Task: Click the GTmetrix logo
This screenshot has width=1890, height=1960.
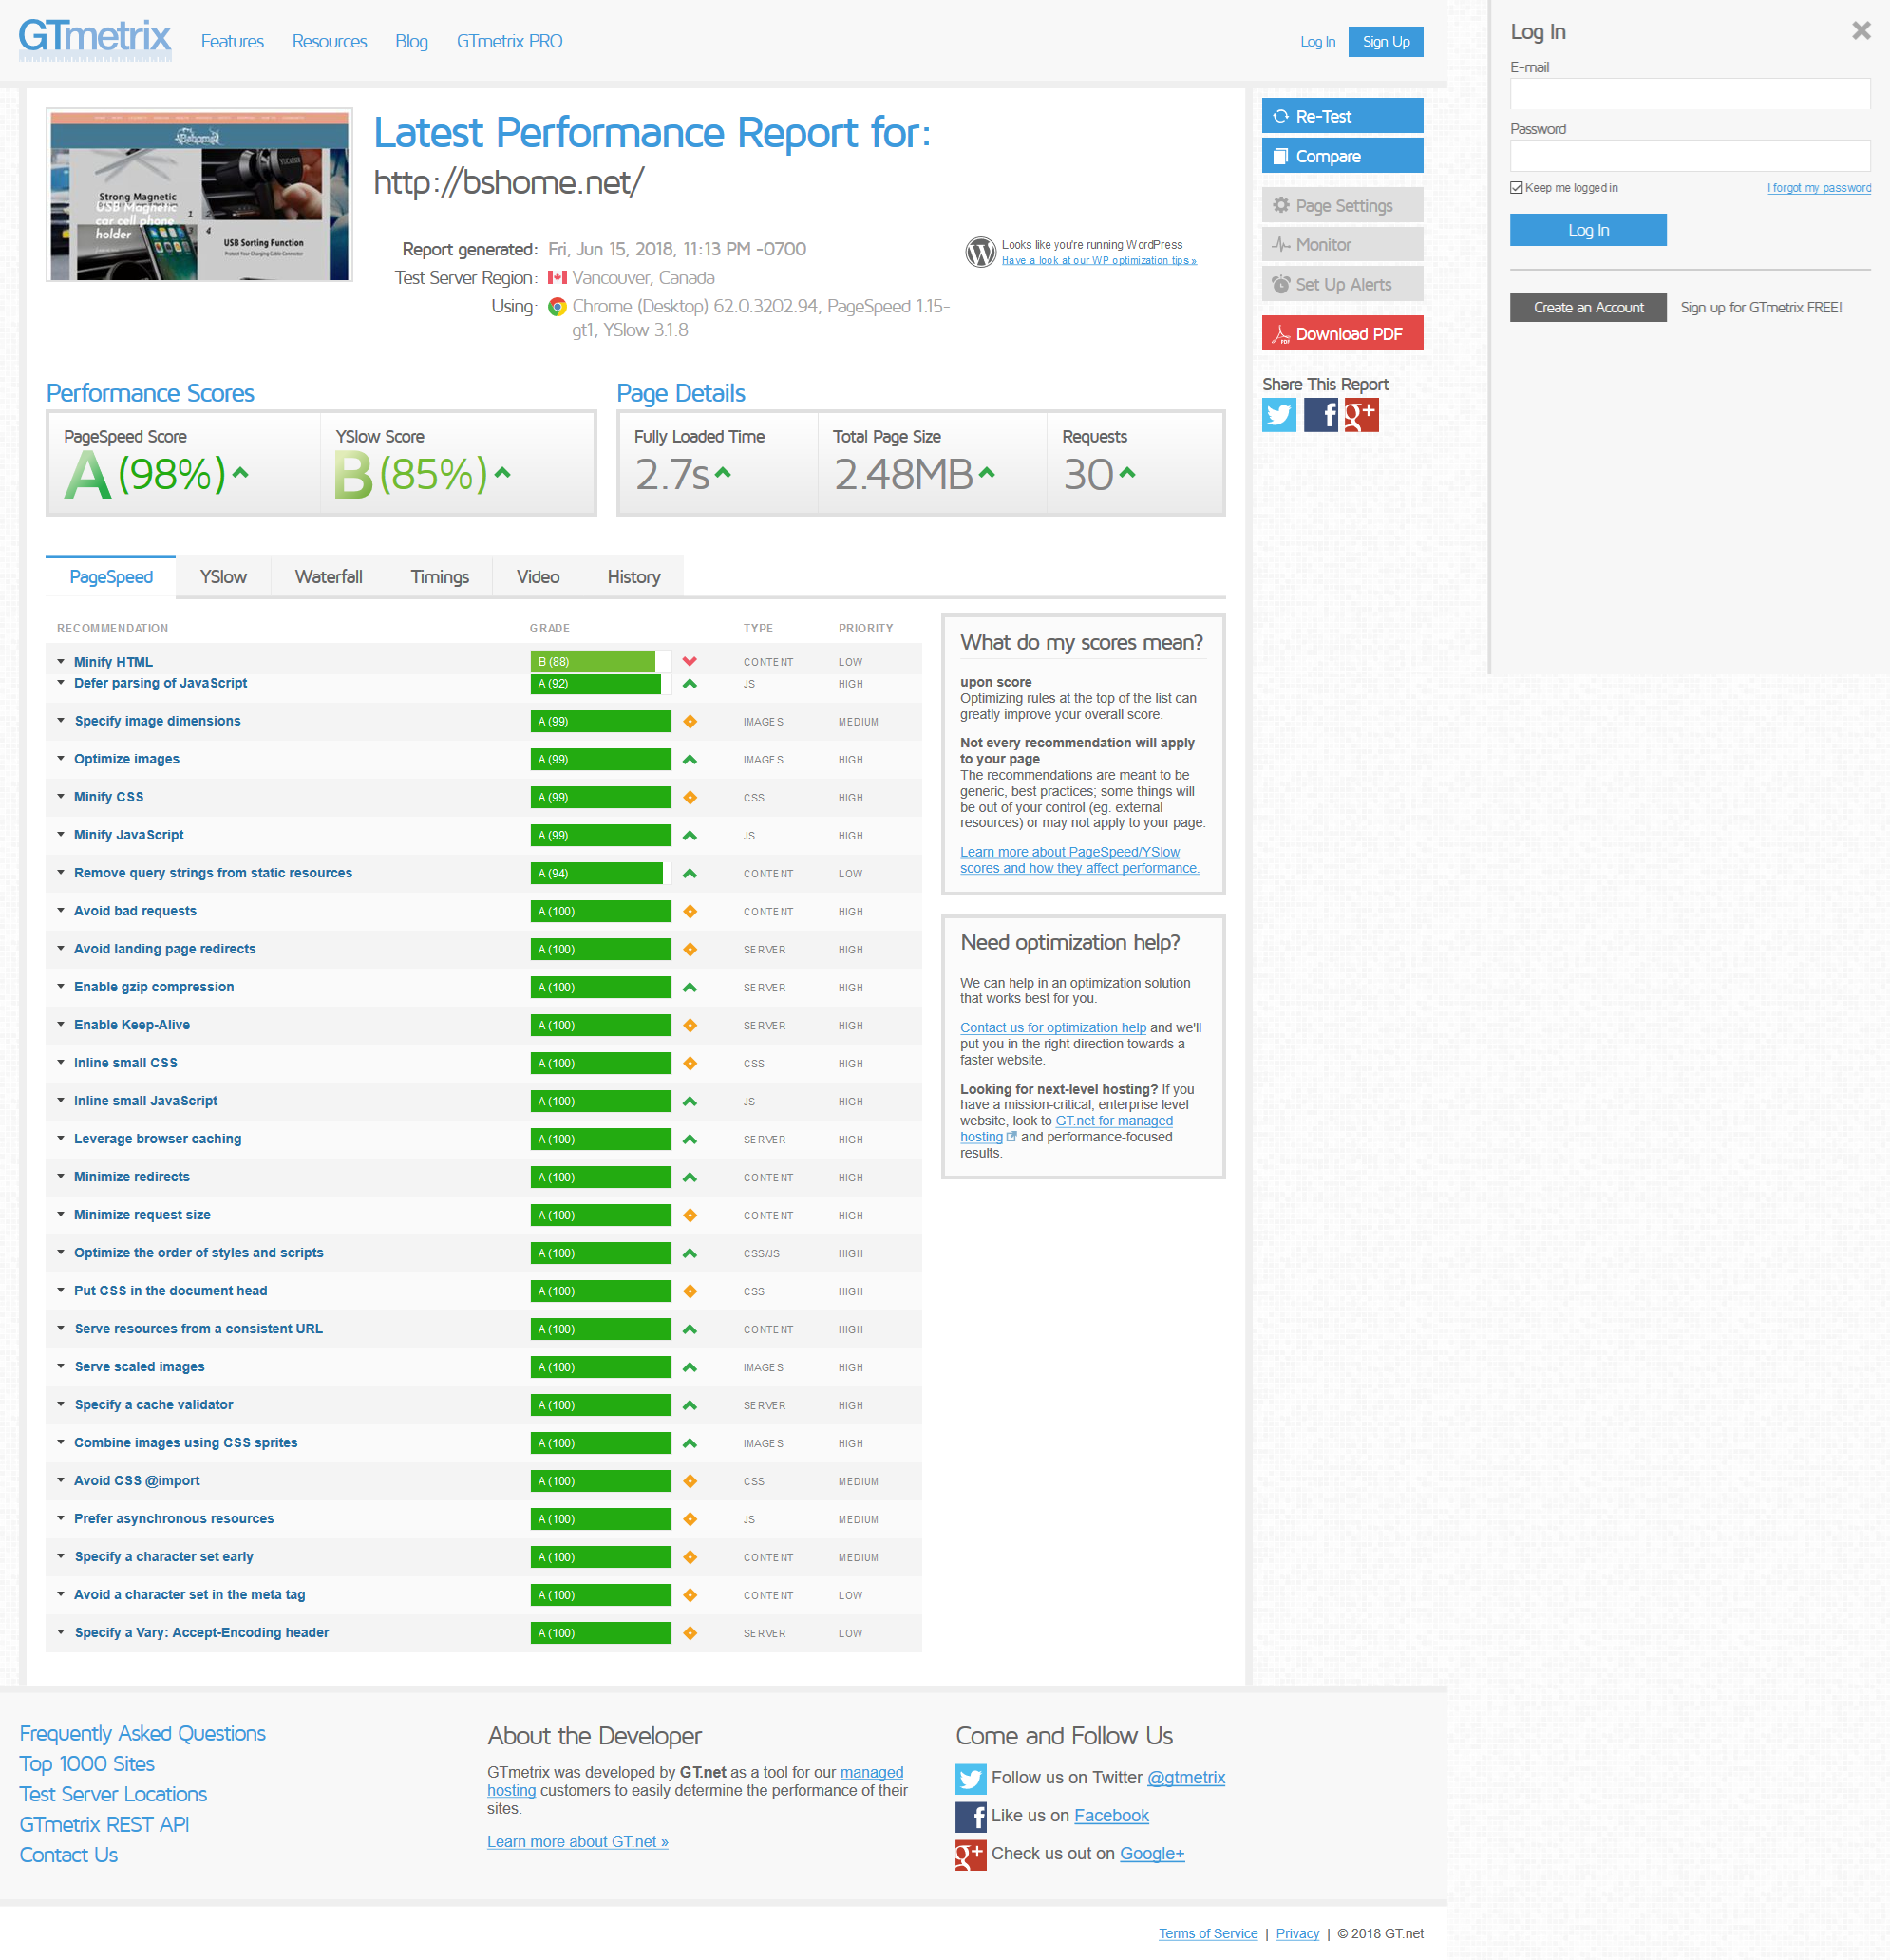Action: (95, 40)
